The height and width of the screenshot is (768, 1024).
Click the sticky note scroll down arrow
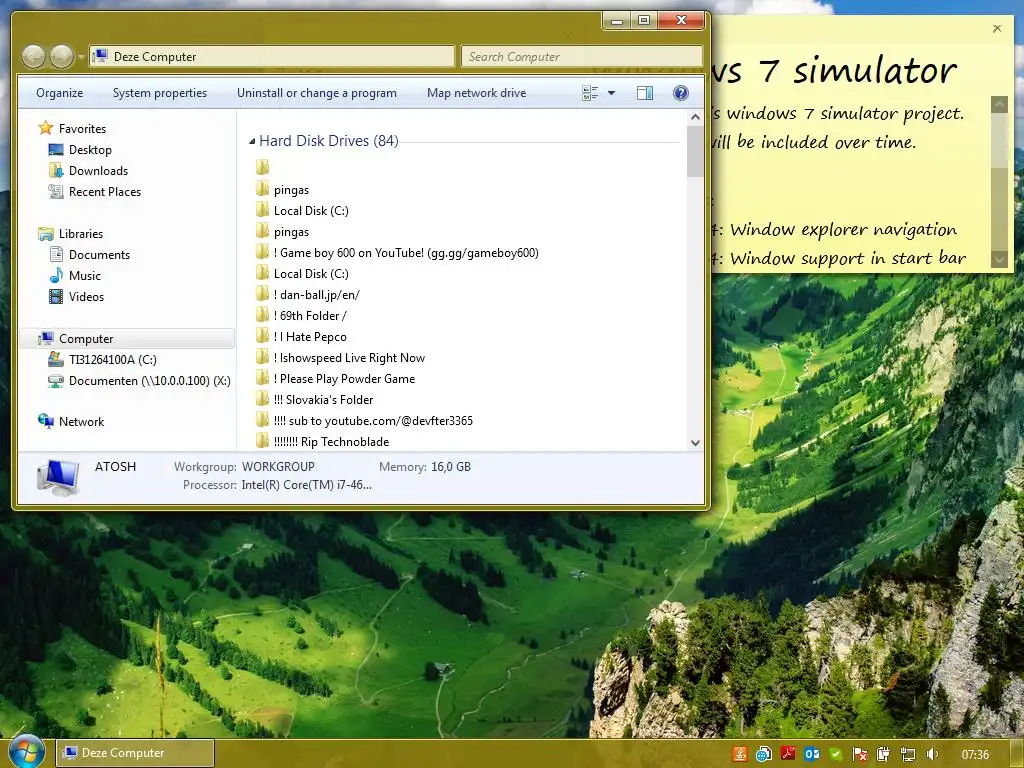coord(999,259)
